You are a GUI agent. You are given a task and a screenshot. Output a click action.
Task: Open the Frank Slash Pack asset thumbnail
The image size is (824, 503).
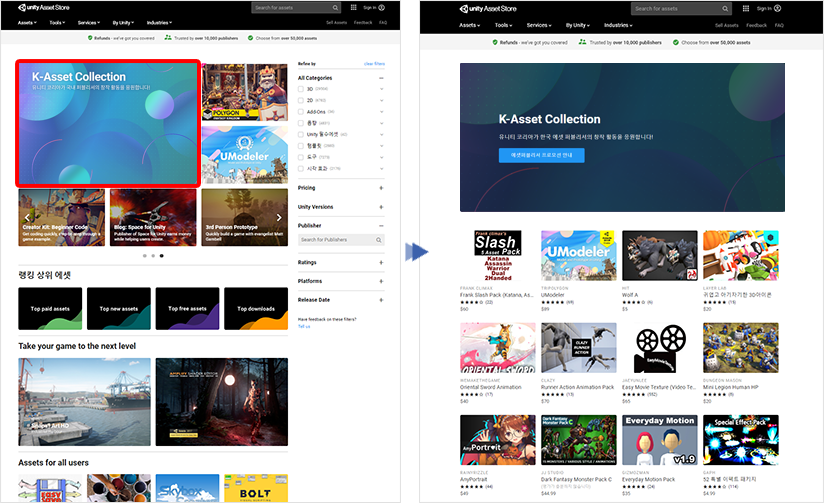pyautogui.click(x=498, y=255)
